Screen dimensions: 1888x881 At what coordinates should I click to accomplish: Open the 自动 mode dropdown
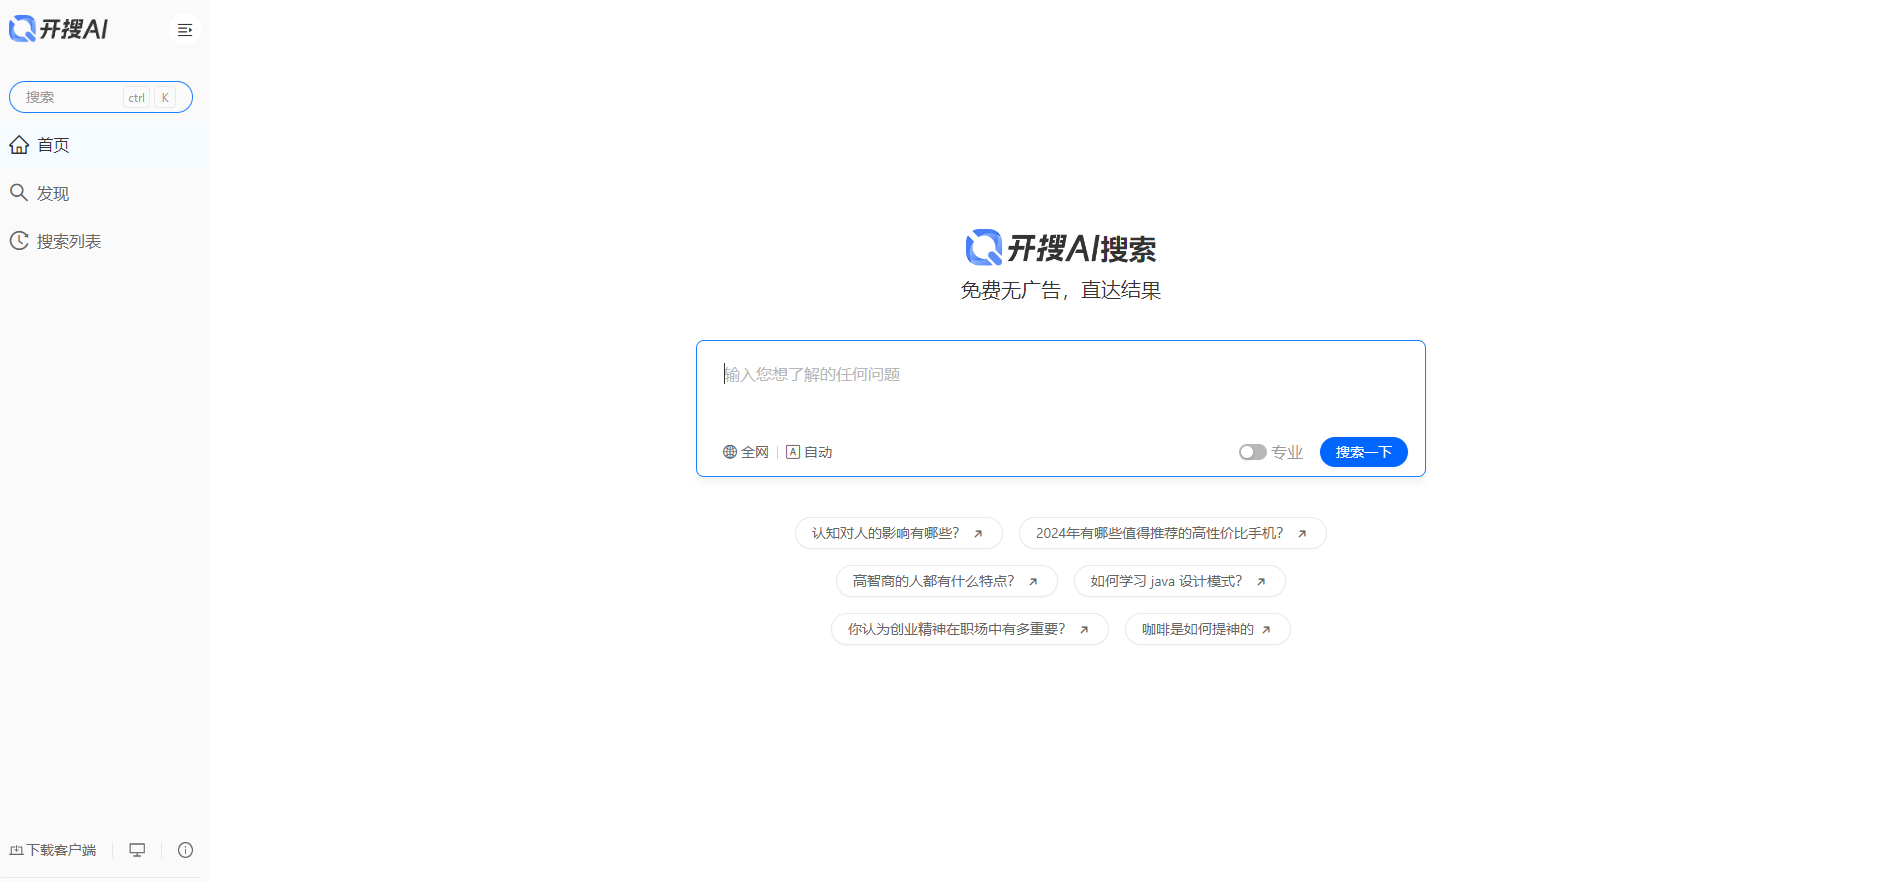point(810,452)
